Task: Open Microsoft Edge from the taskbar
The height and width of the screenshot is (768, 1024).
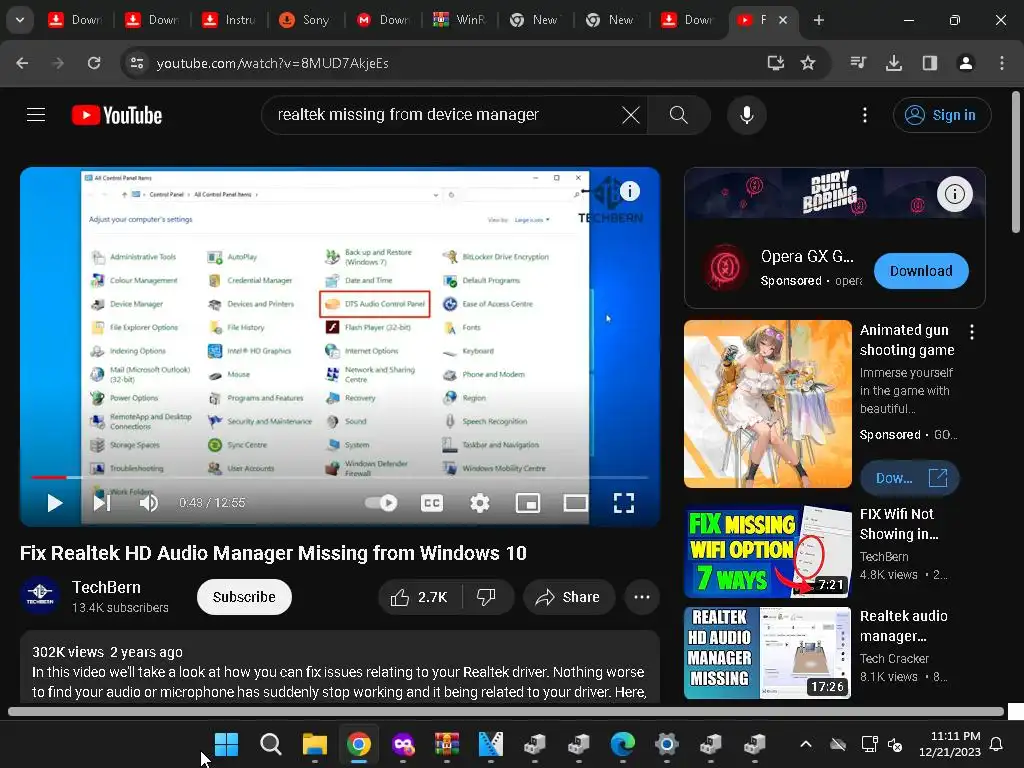Action: (622, 744)
